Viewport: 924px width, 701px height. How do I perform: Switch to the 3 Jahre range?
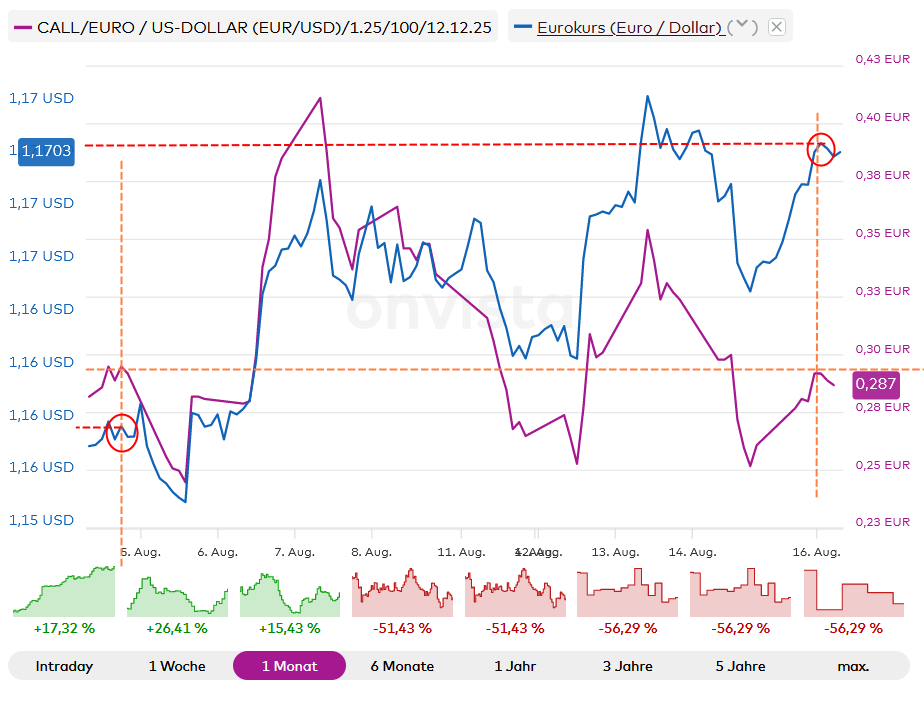click(627, 666)
